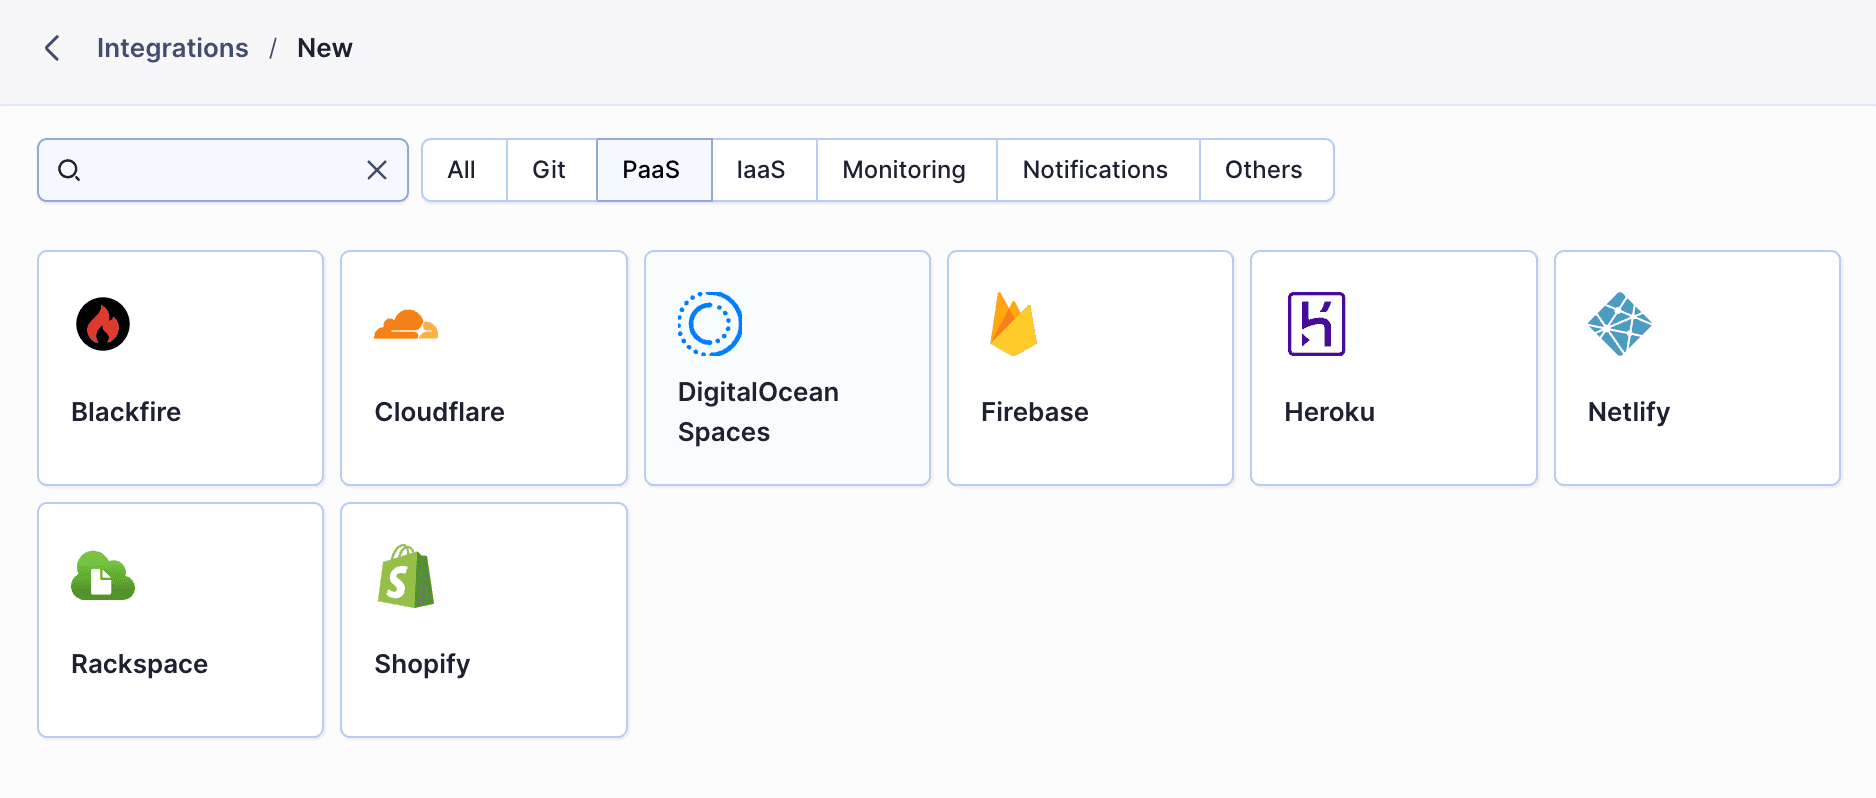Select the Netlify integration label

tap(1628, 412)
